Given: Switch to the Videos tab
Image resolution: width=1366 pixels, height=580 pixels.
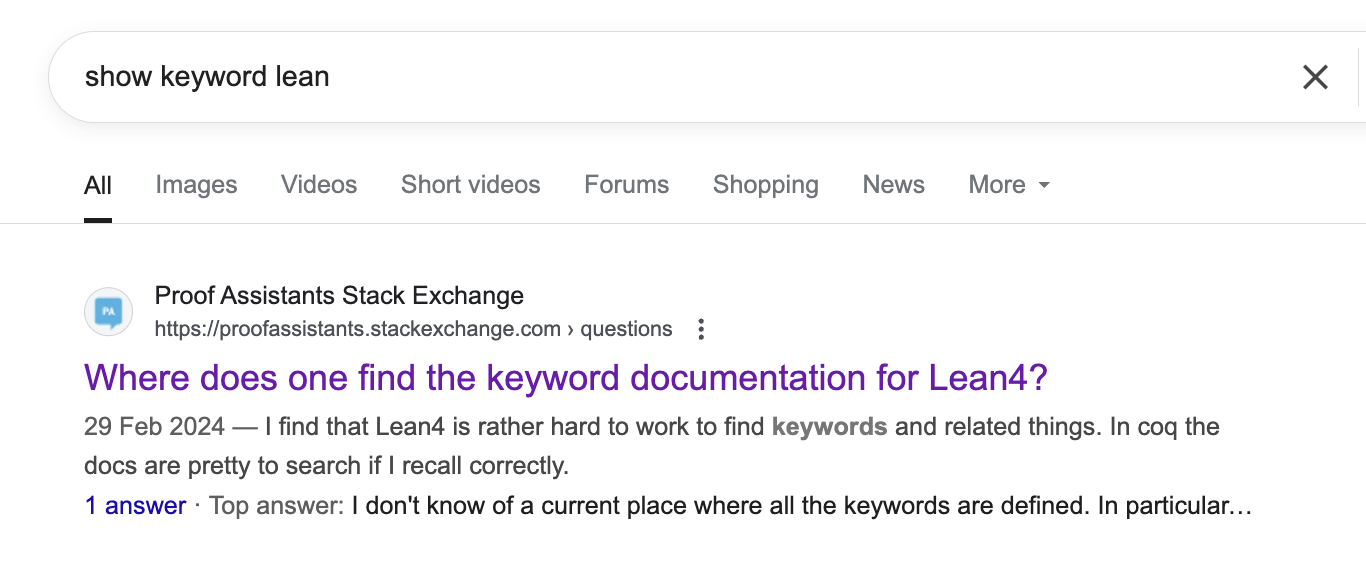Looking at the screenshot, I should [319, 185].
